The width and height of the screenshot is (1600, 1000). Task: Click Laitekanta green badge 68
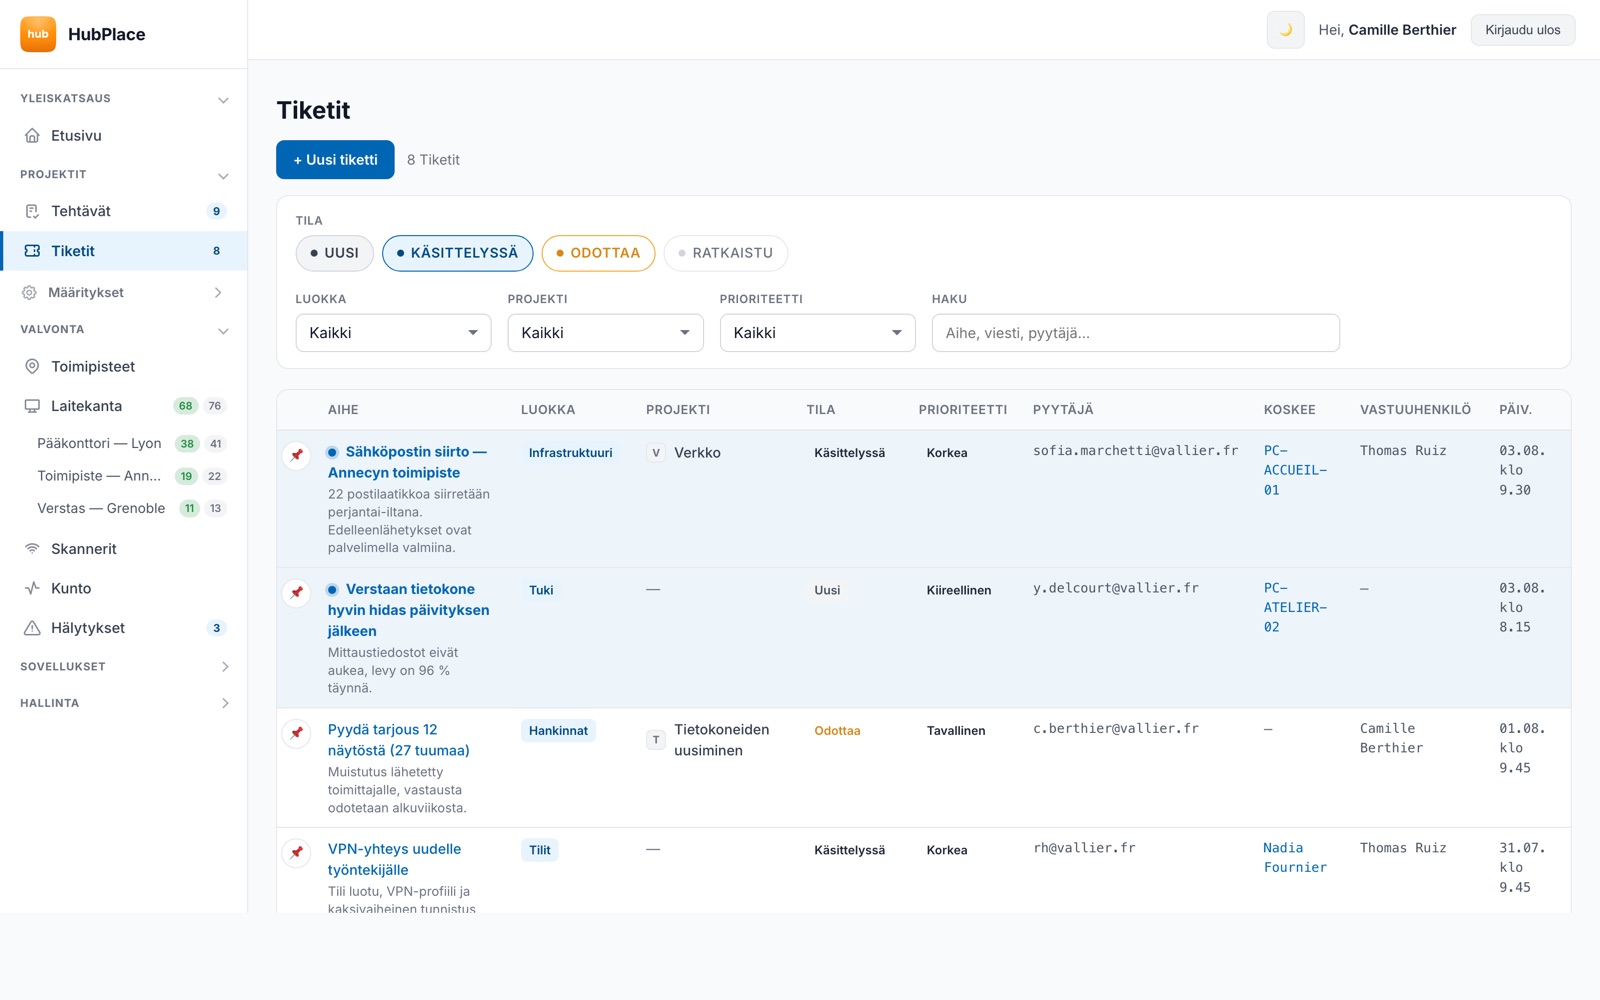[186, 406]
